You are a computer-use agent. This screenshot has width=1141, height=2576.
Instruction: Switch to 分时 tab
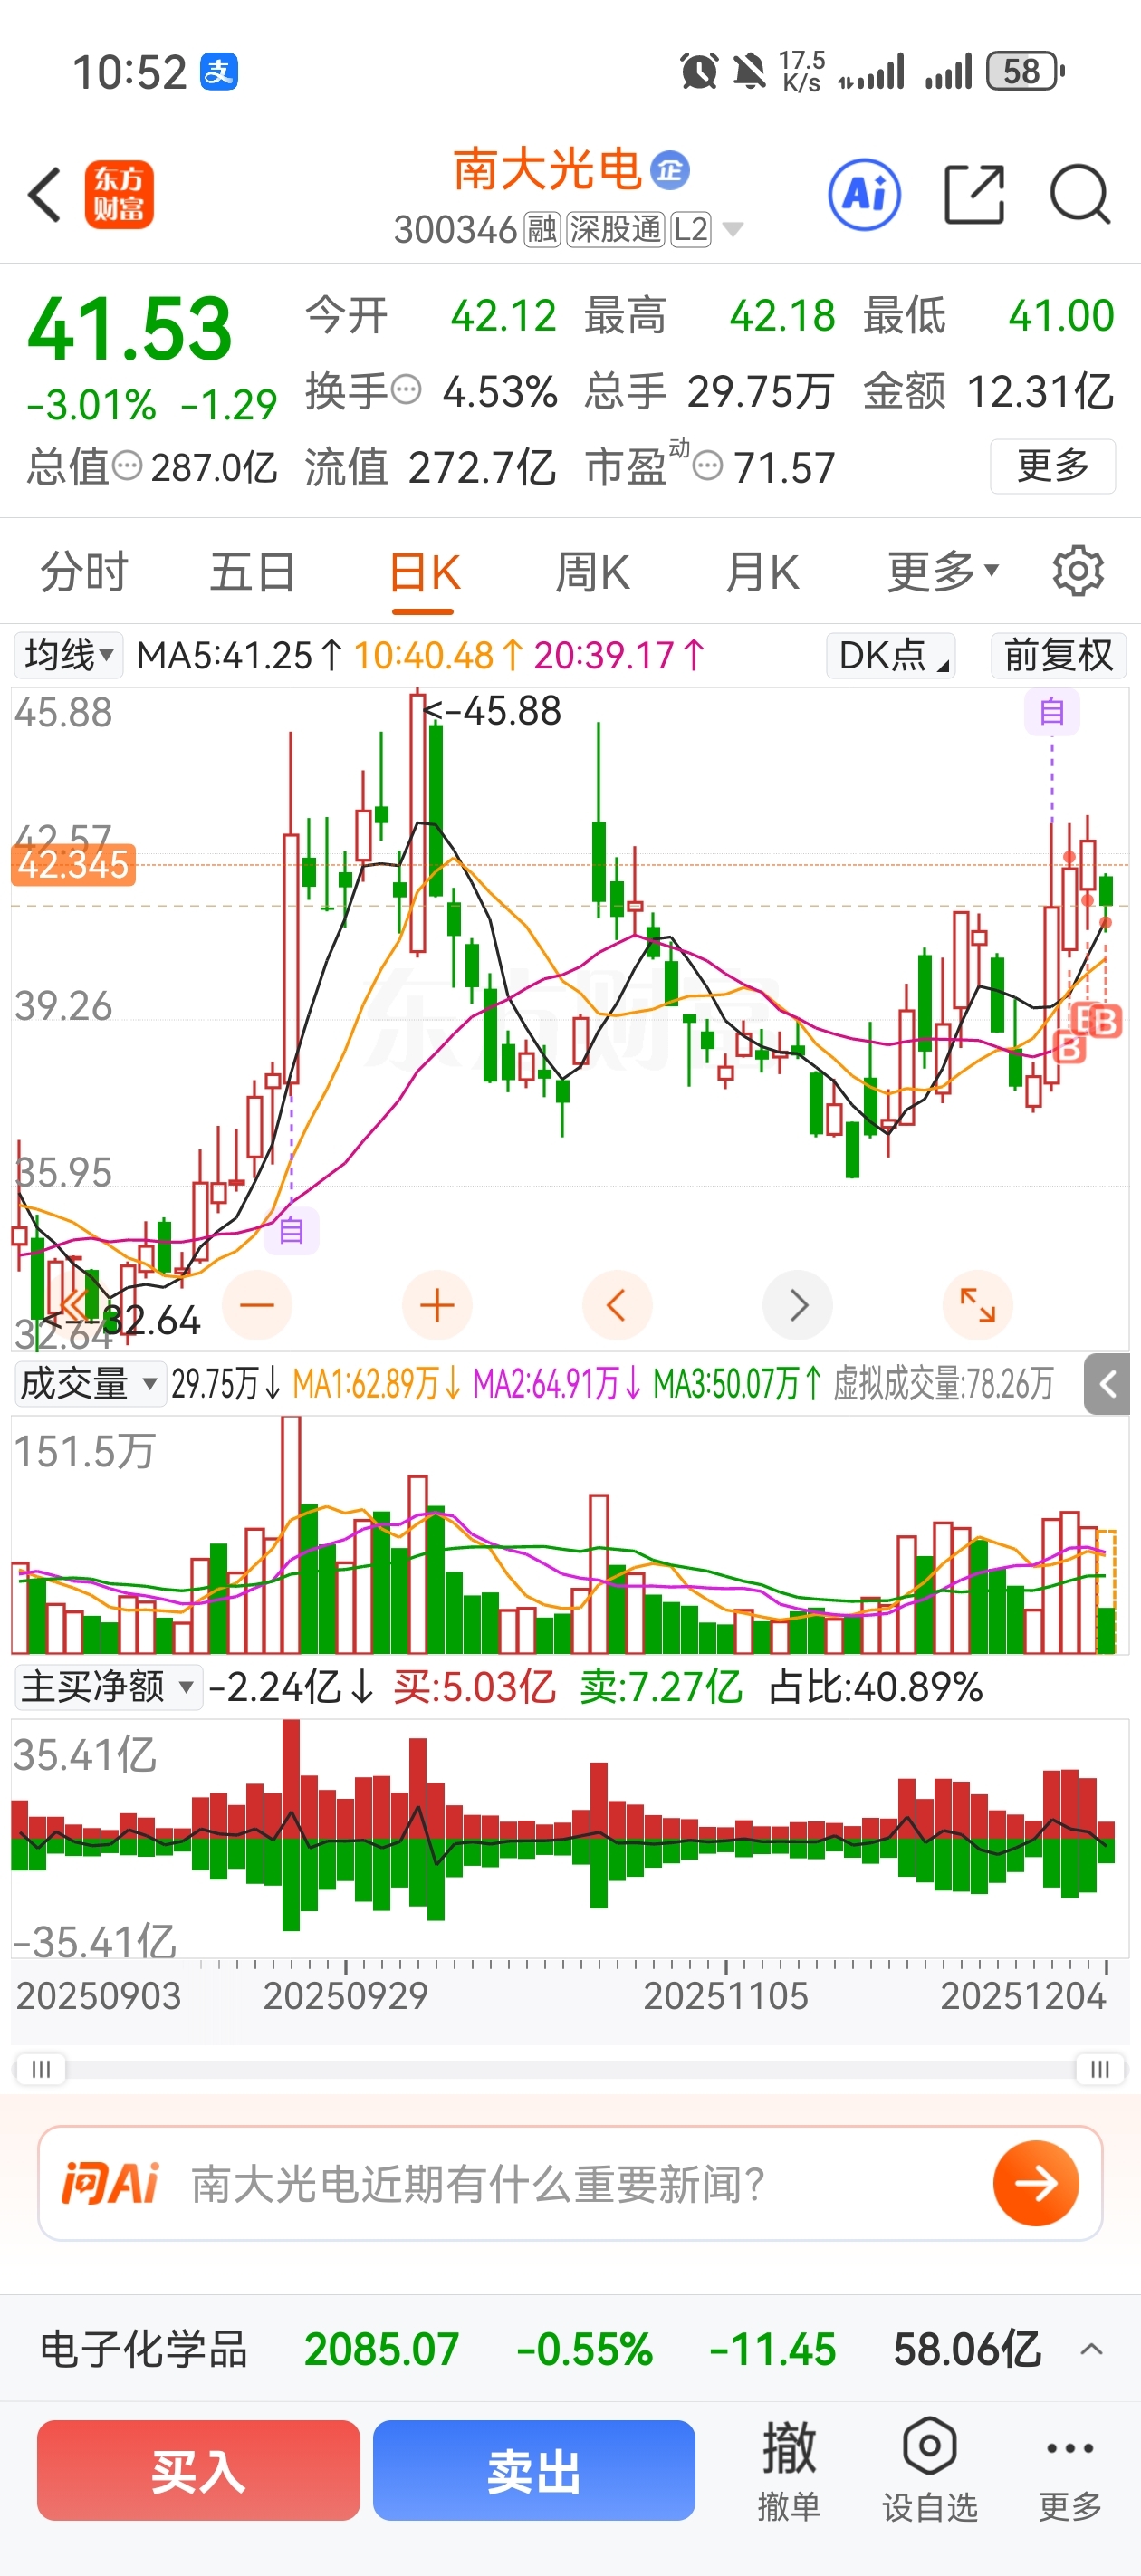click(84, 571)
